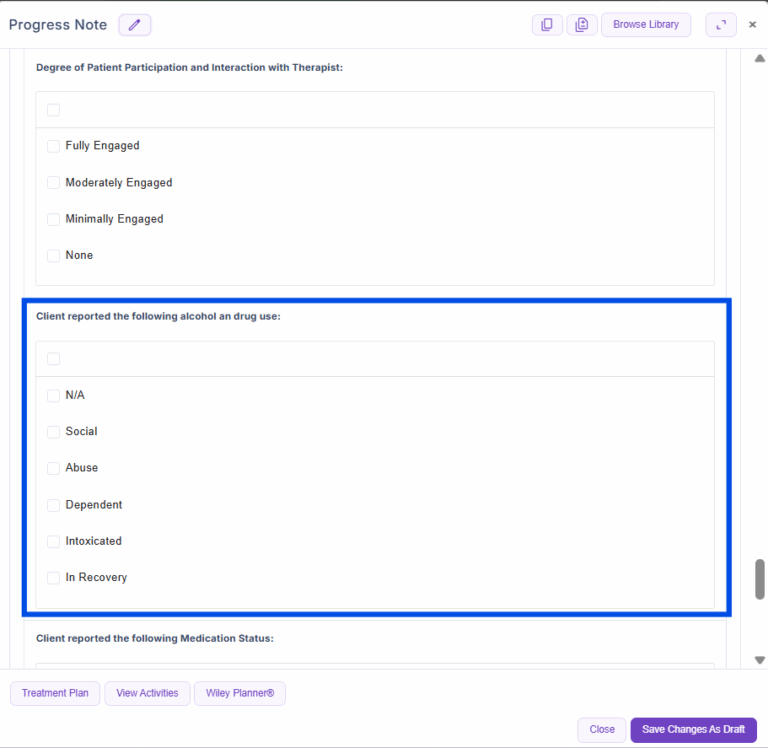Image resolution: width=768 pixels, height=748 pixels.
Task: Click the pencil edit icon beside Progress Note
Action: (x=134, y=25)
